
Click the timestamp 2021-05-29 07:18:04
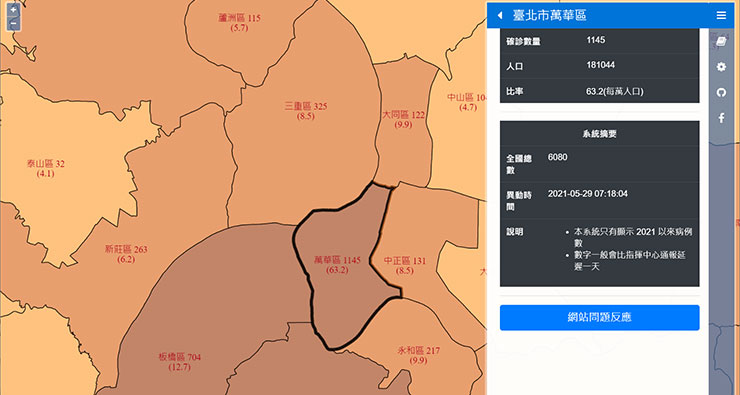point(588,194)
